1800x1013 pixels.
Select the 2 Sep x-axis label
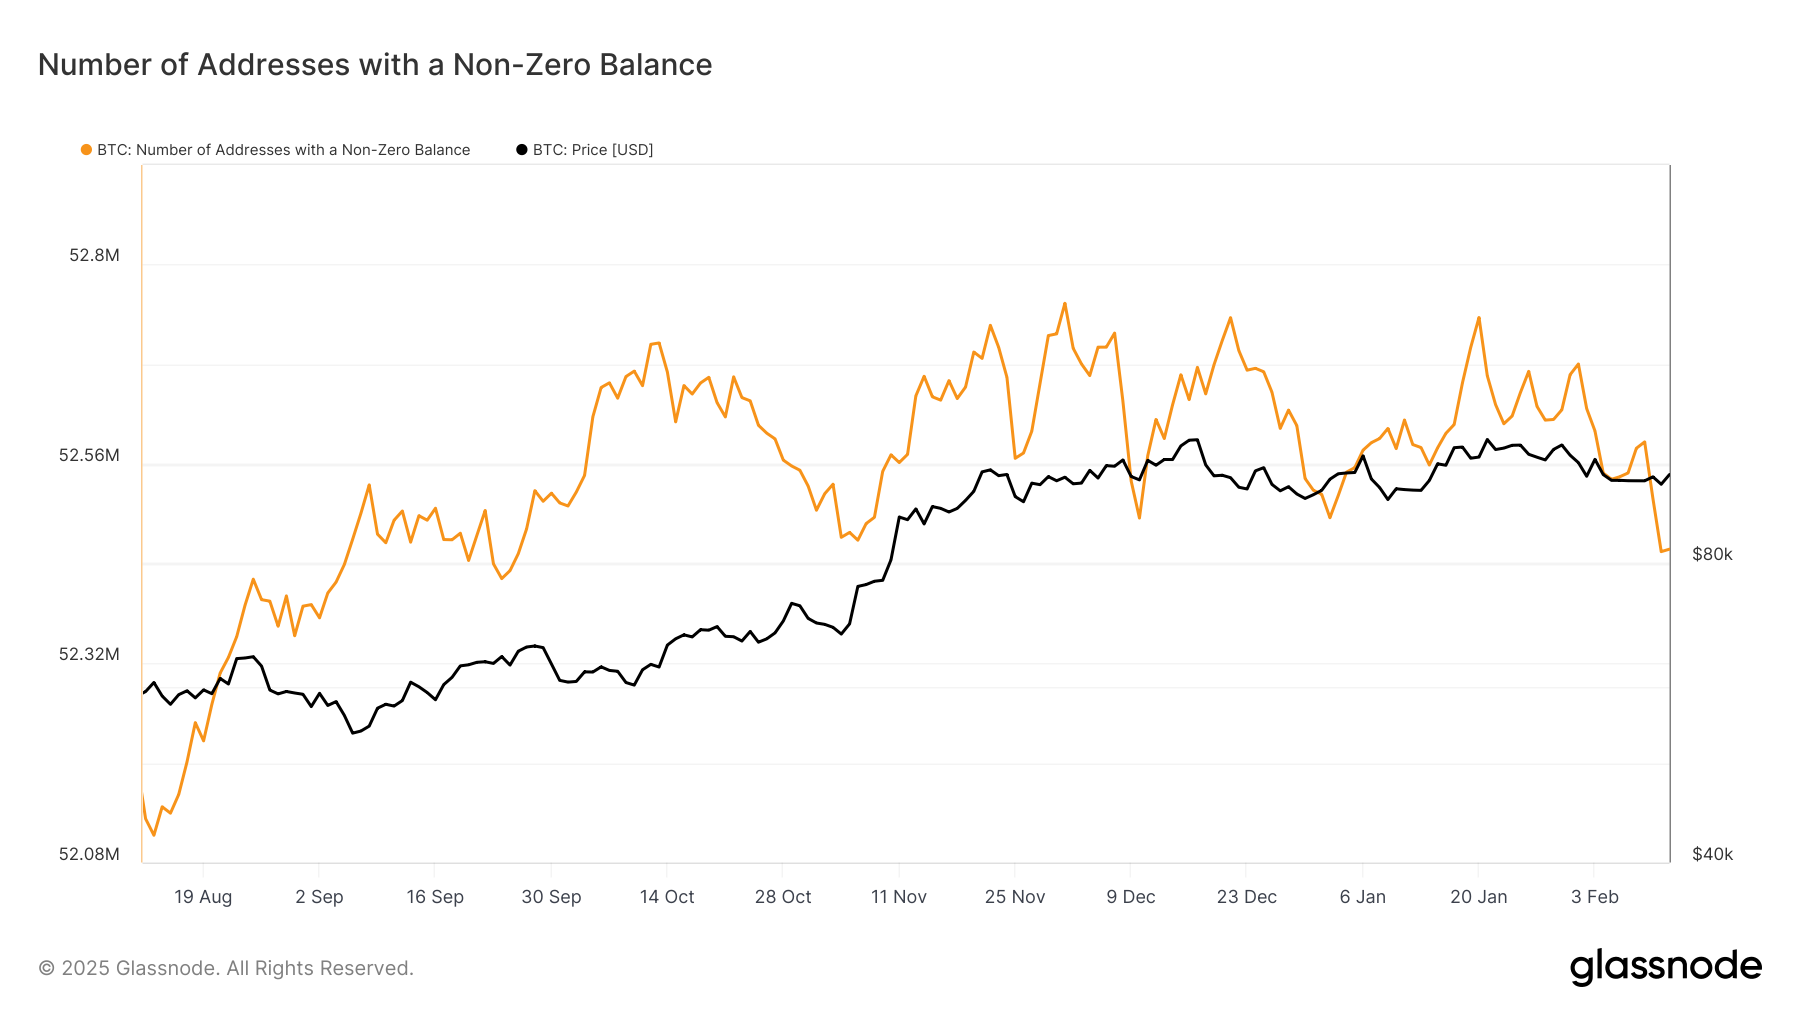tap(319, 897)
